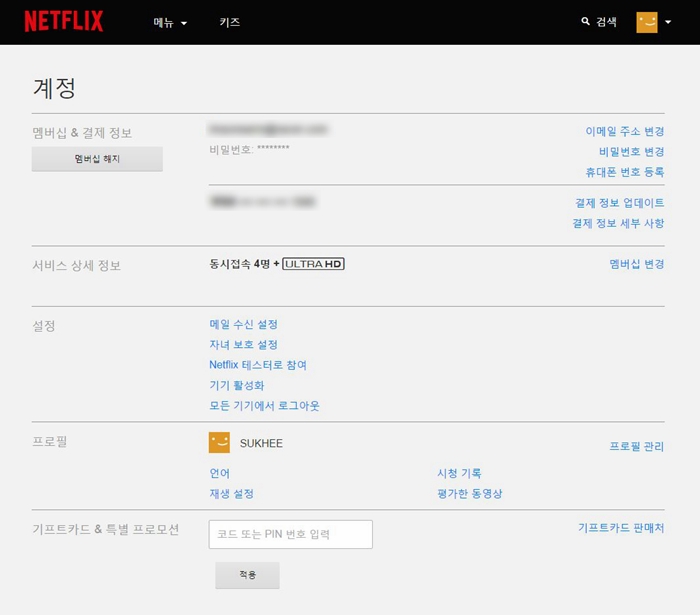View 시청 기록 link

[459, 473]
